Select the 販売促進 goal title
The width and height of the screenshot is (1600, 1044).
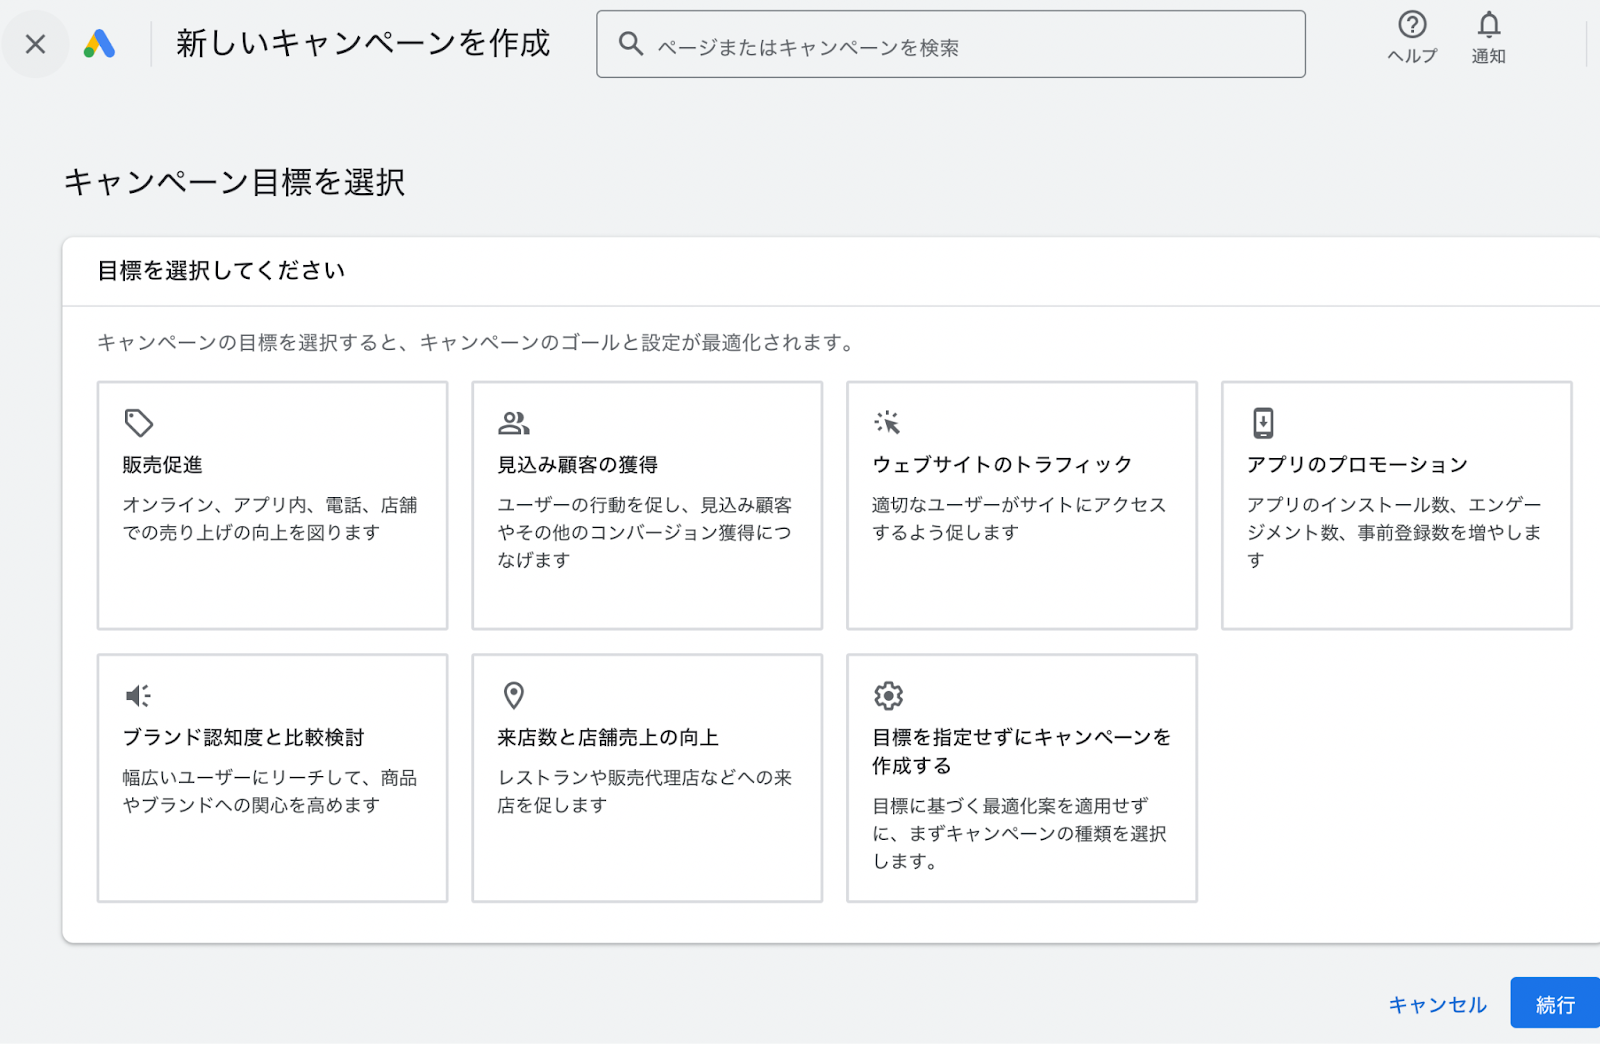point(163,465)
